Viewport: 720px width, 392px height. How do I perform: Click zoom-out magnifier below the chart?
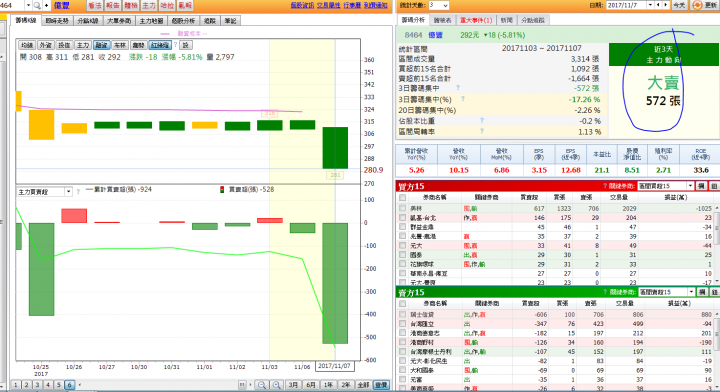261,385
